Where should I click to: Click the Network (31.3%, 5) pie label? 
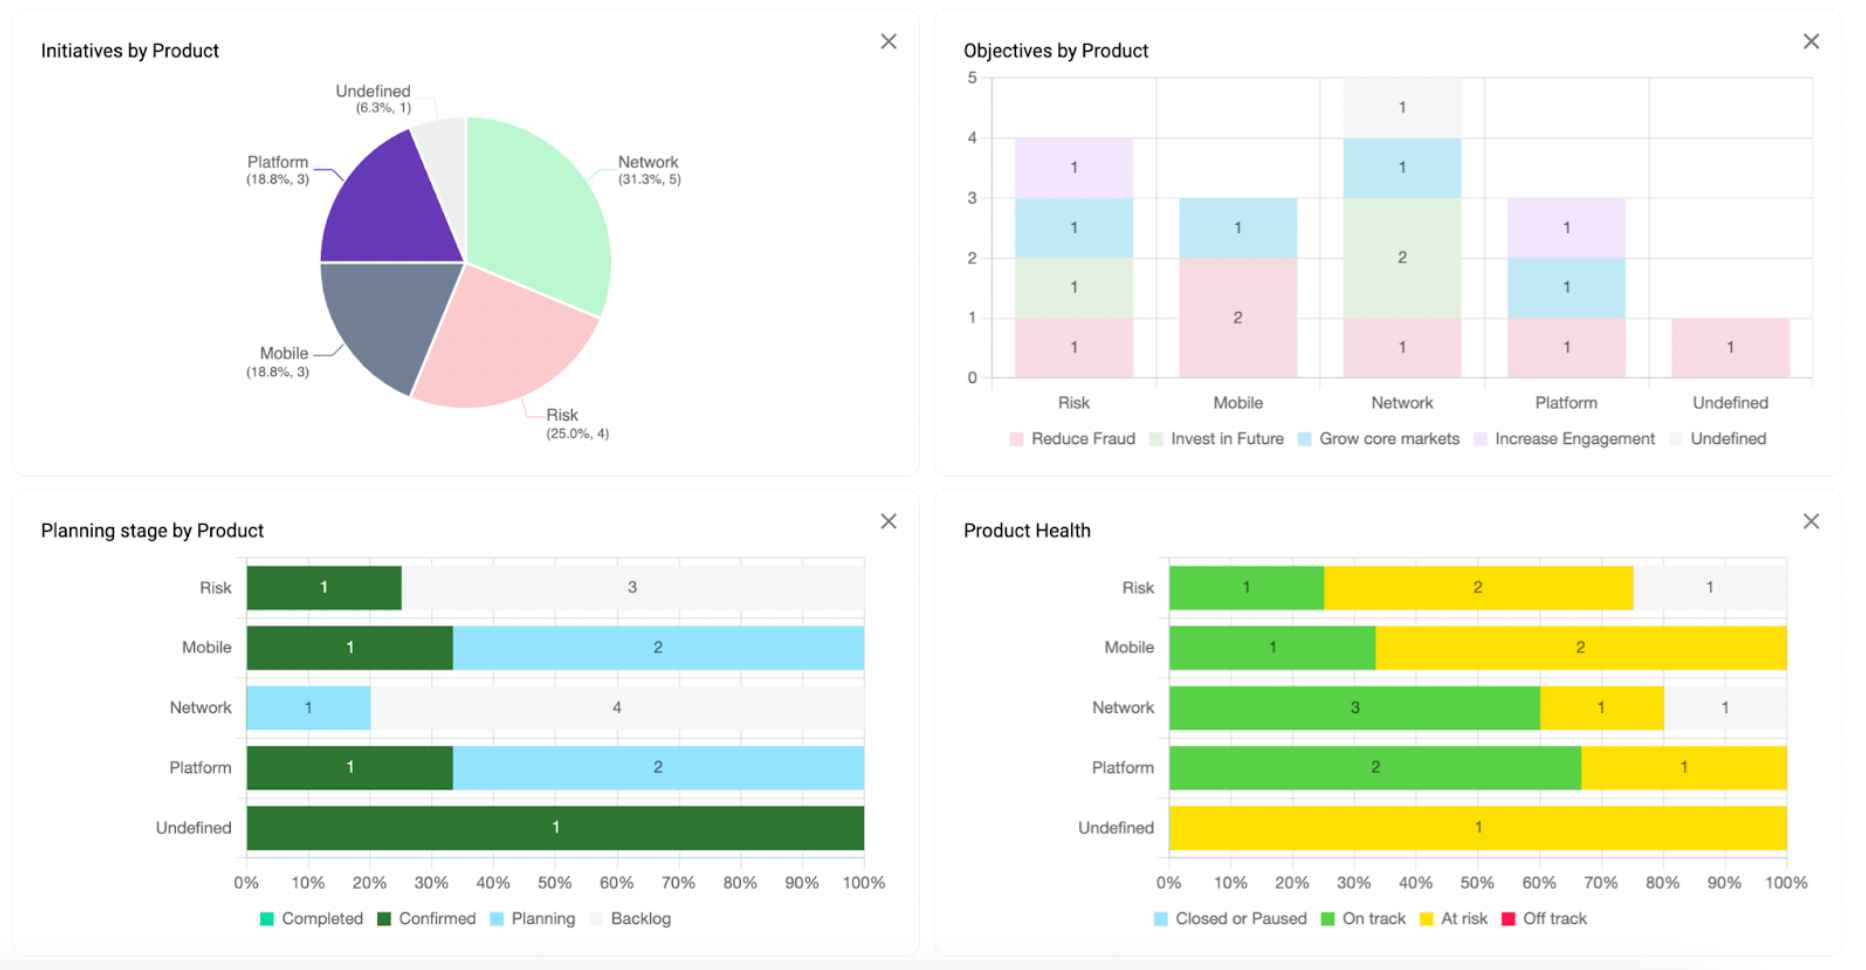pyautogui.click(x=648, y=170)
